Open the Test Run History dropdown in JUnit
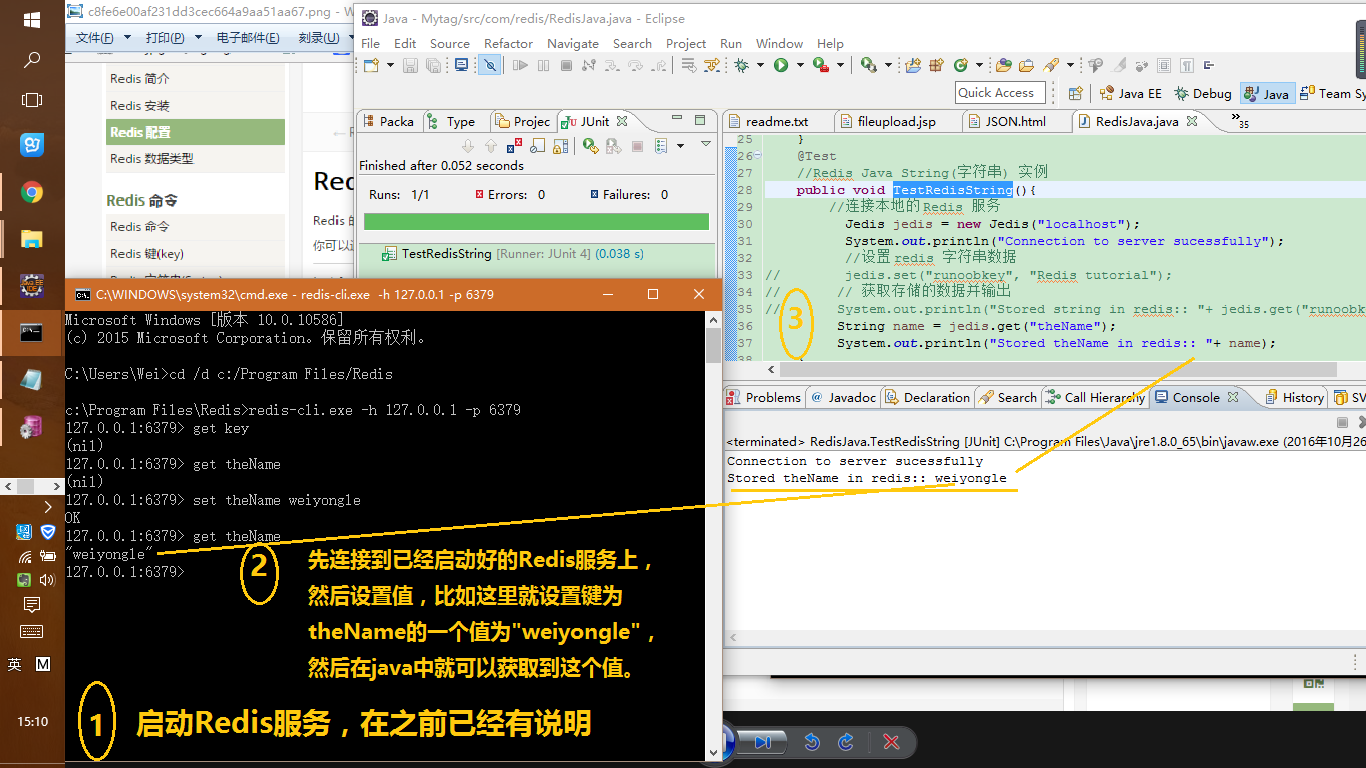 click(678, 146)
